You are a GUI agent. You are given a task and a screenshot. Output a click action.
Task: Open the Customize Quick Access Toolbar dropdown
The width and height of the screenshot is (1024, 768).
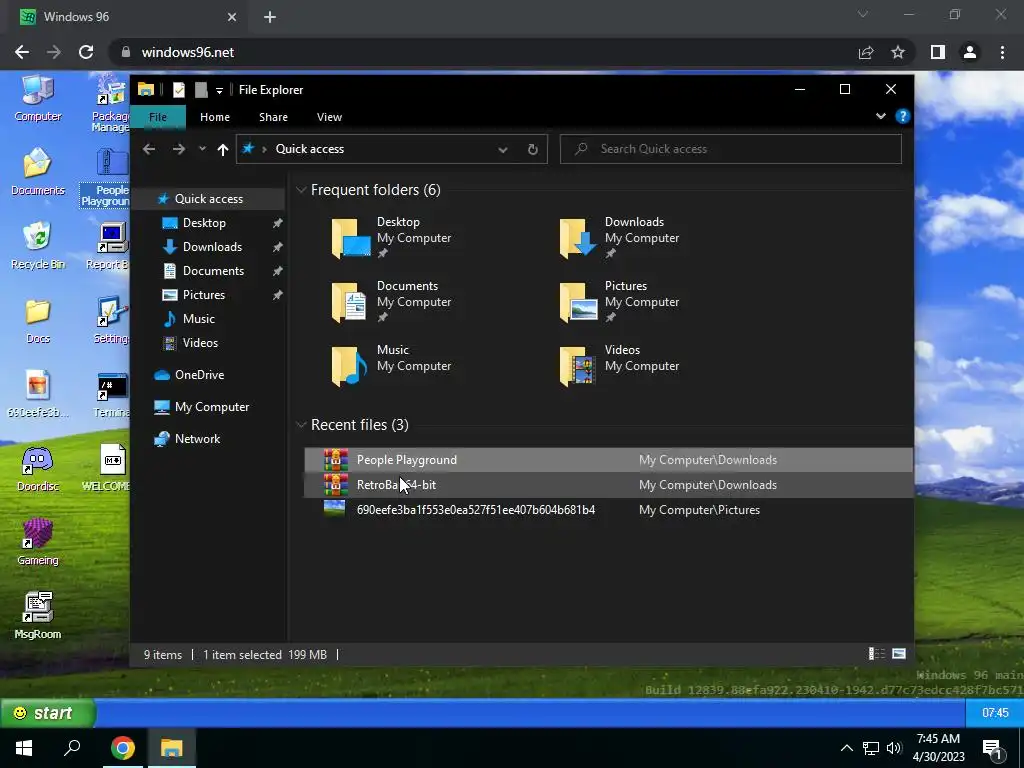[219, 91]
